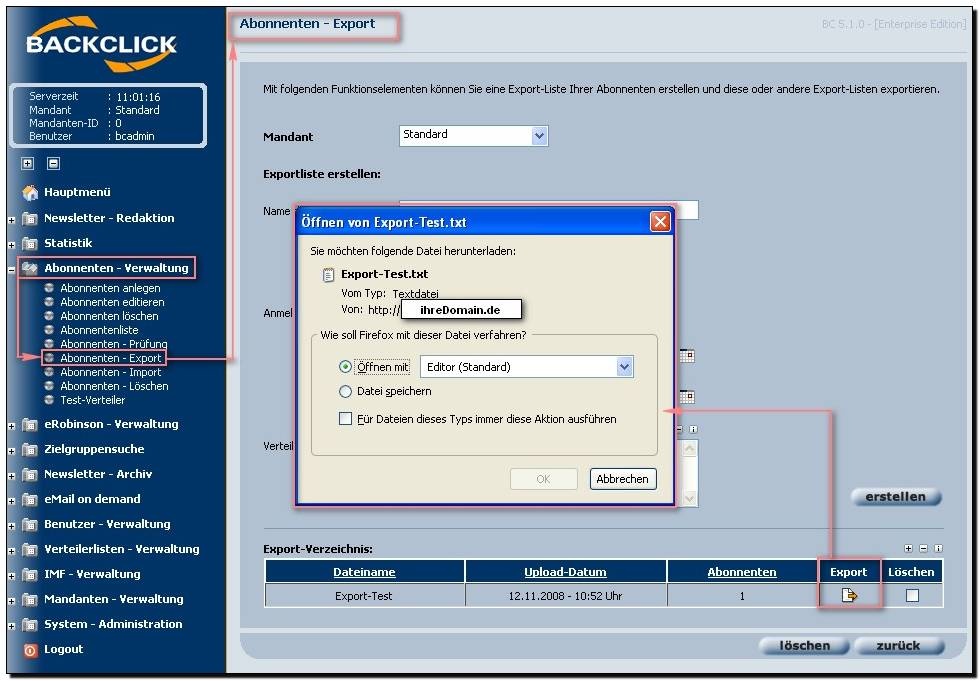The image size is (980, 681).
Task: Click the collapse-all minus icon in sidebar
Action: [x=54, y=164]
